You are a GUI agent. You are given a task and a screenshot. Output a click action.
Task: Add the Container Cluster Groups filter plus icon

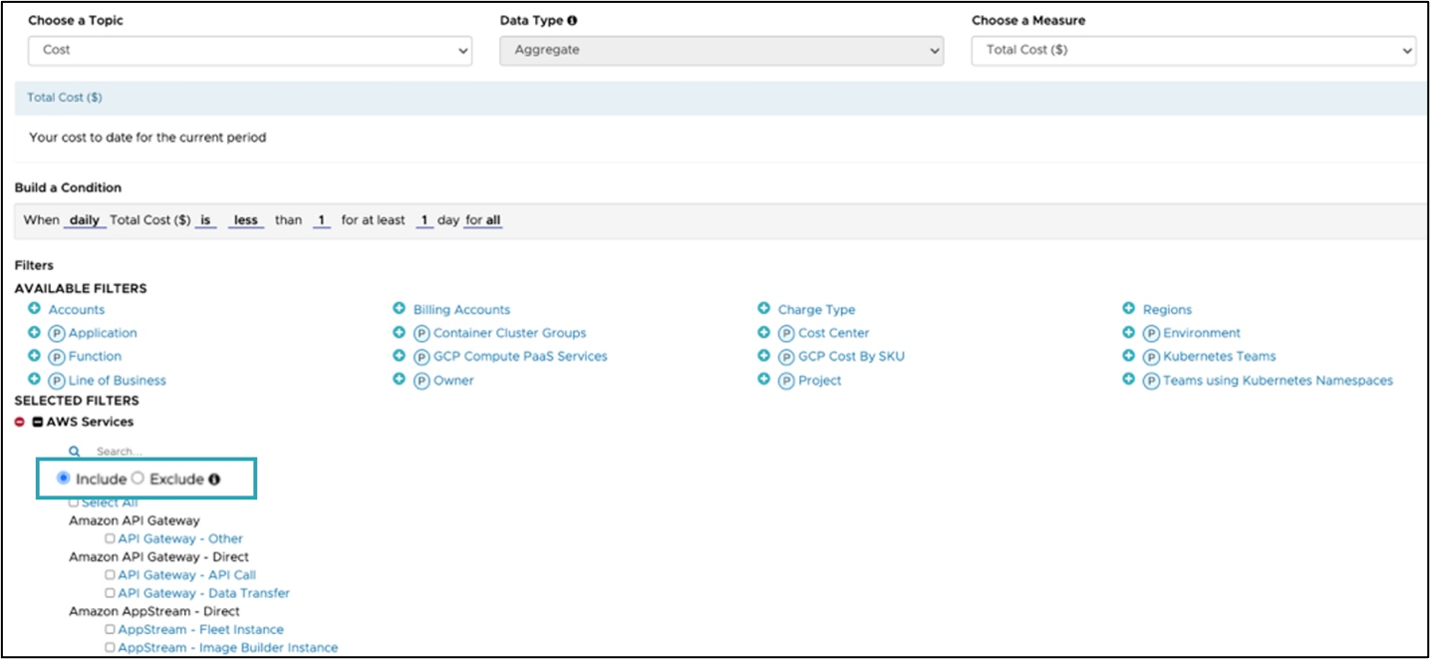pyautogui.click(x=399, y=332)
